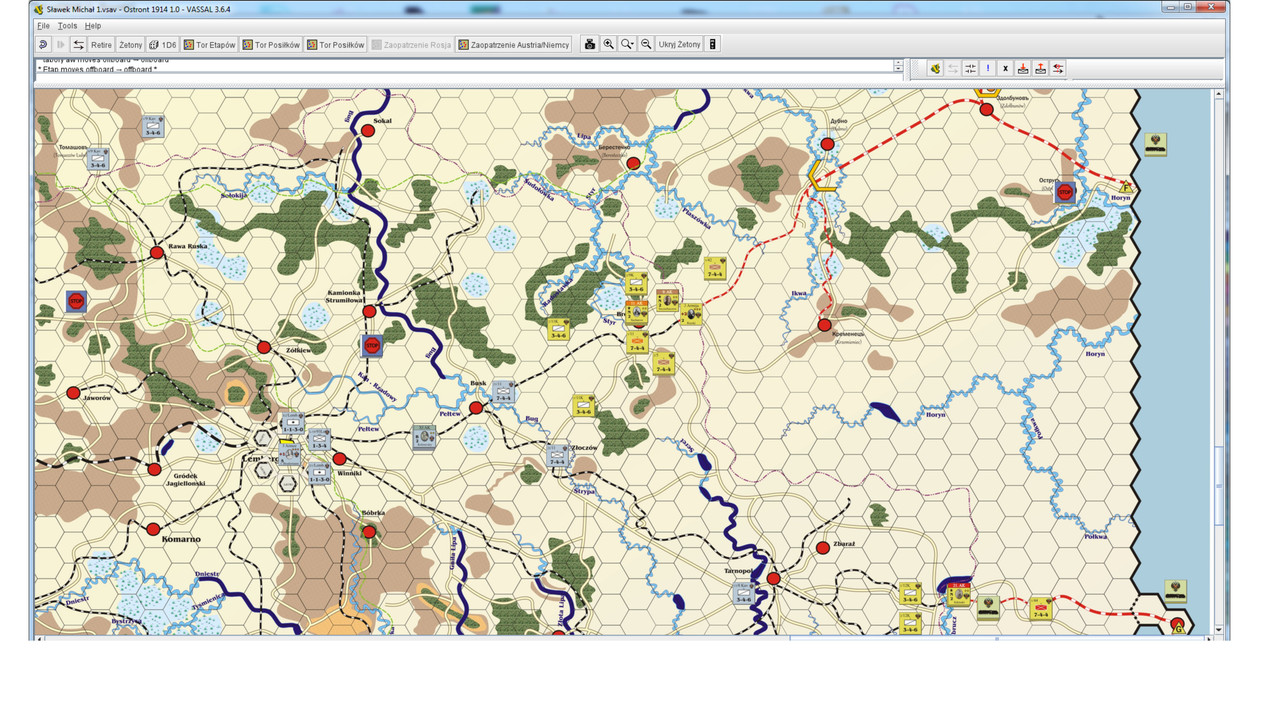This screenshot has height=701, width=1280.
Task: Click the map's horizontal scrollbar left arrow
Action: point(40,638)
